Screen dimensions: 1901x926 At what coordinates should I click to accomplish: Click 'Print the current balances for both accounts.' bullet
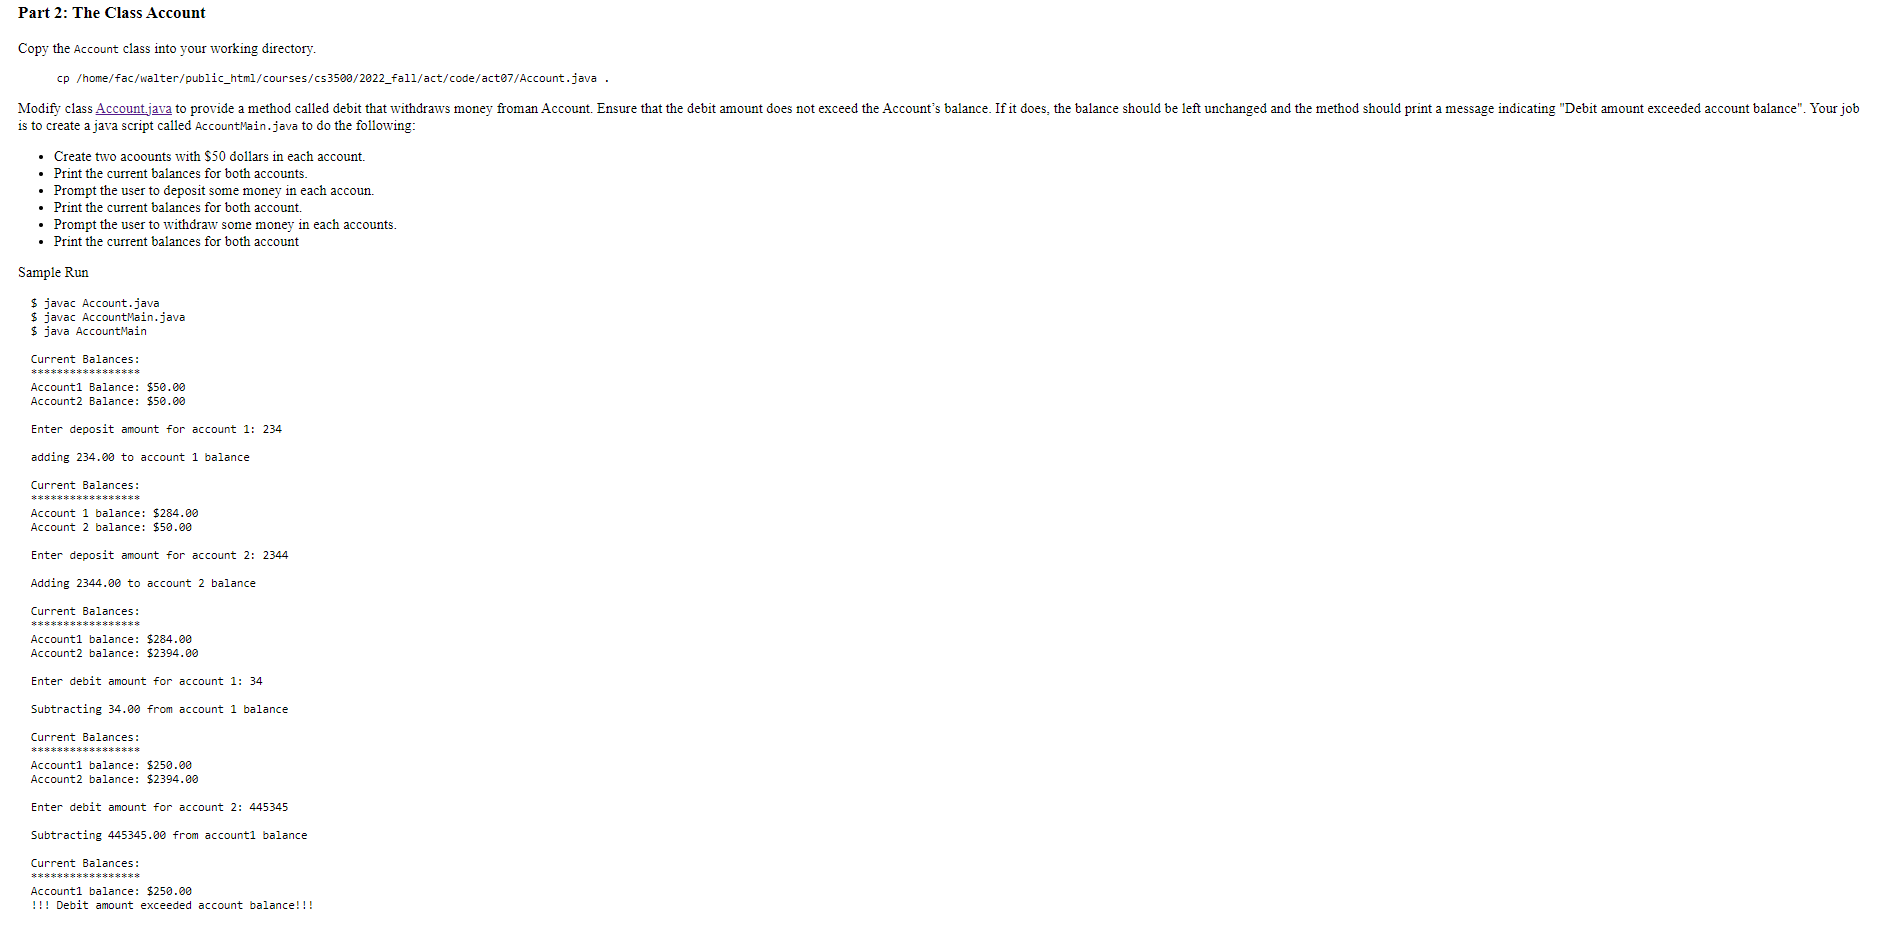pyautogui.click(x=180, y=173)
